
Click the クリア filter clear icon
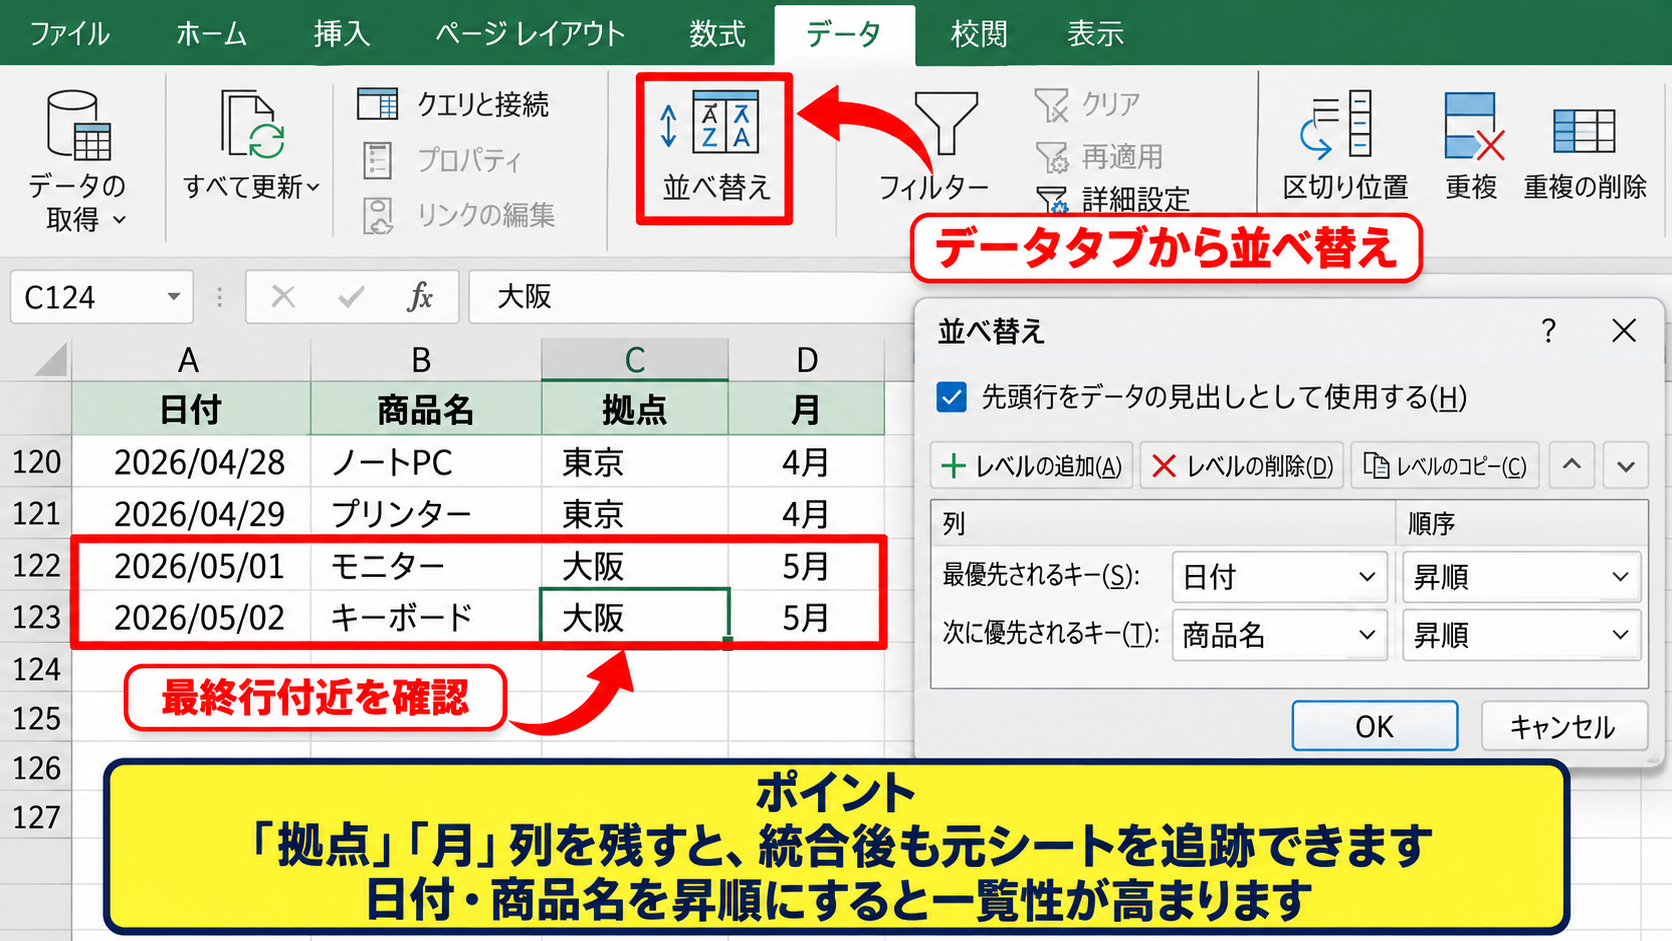1052,104
